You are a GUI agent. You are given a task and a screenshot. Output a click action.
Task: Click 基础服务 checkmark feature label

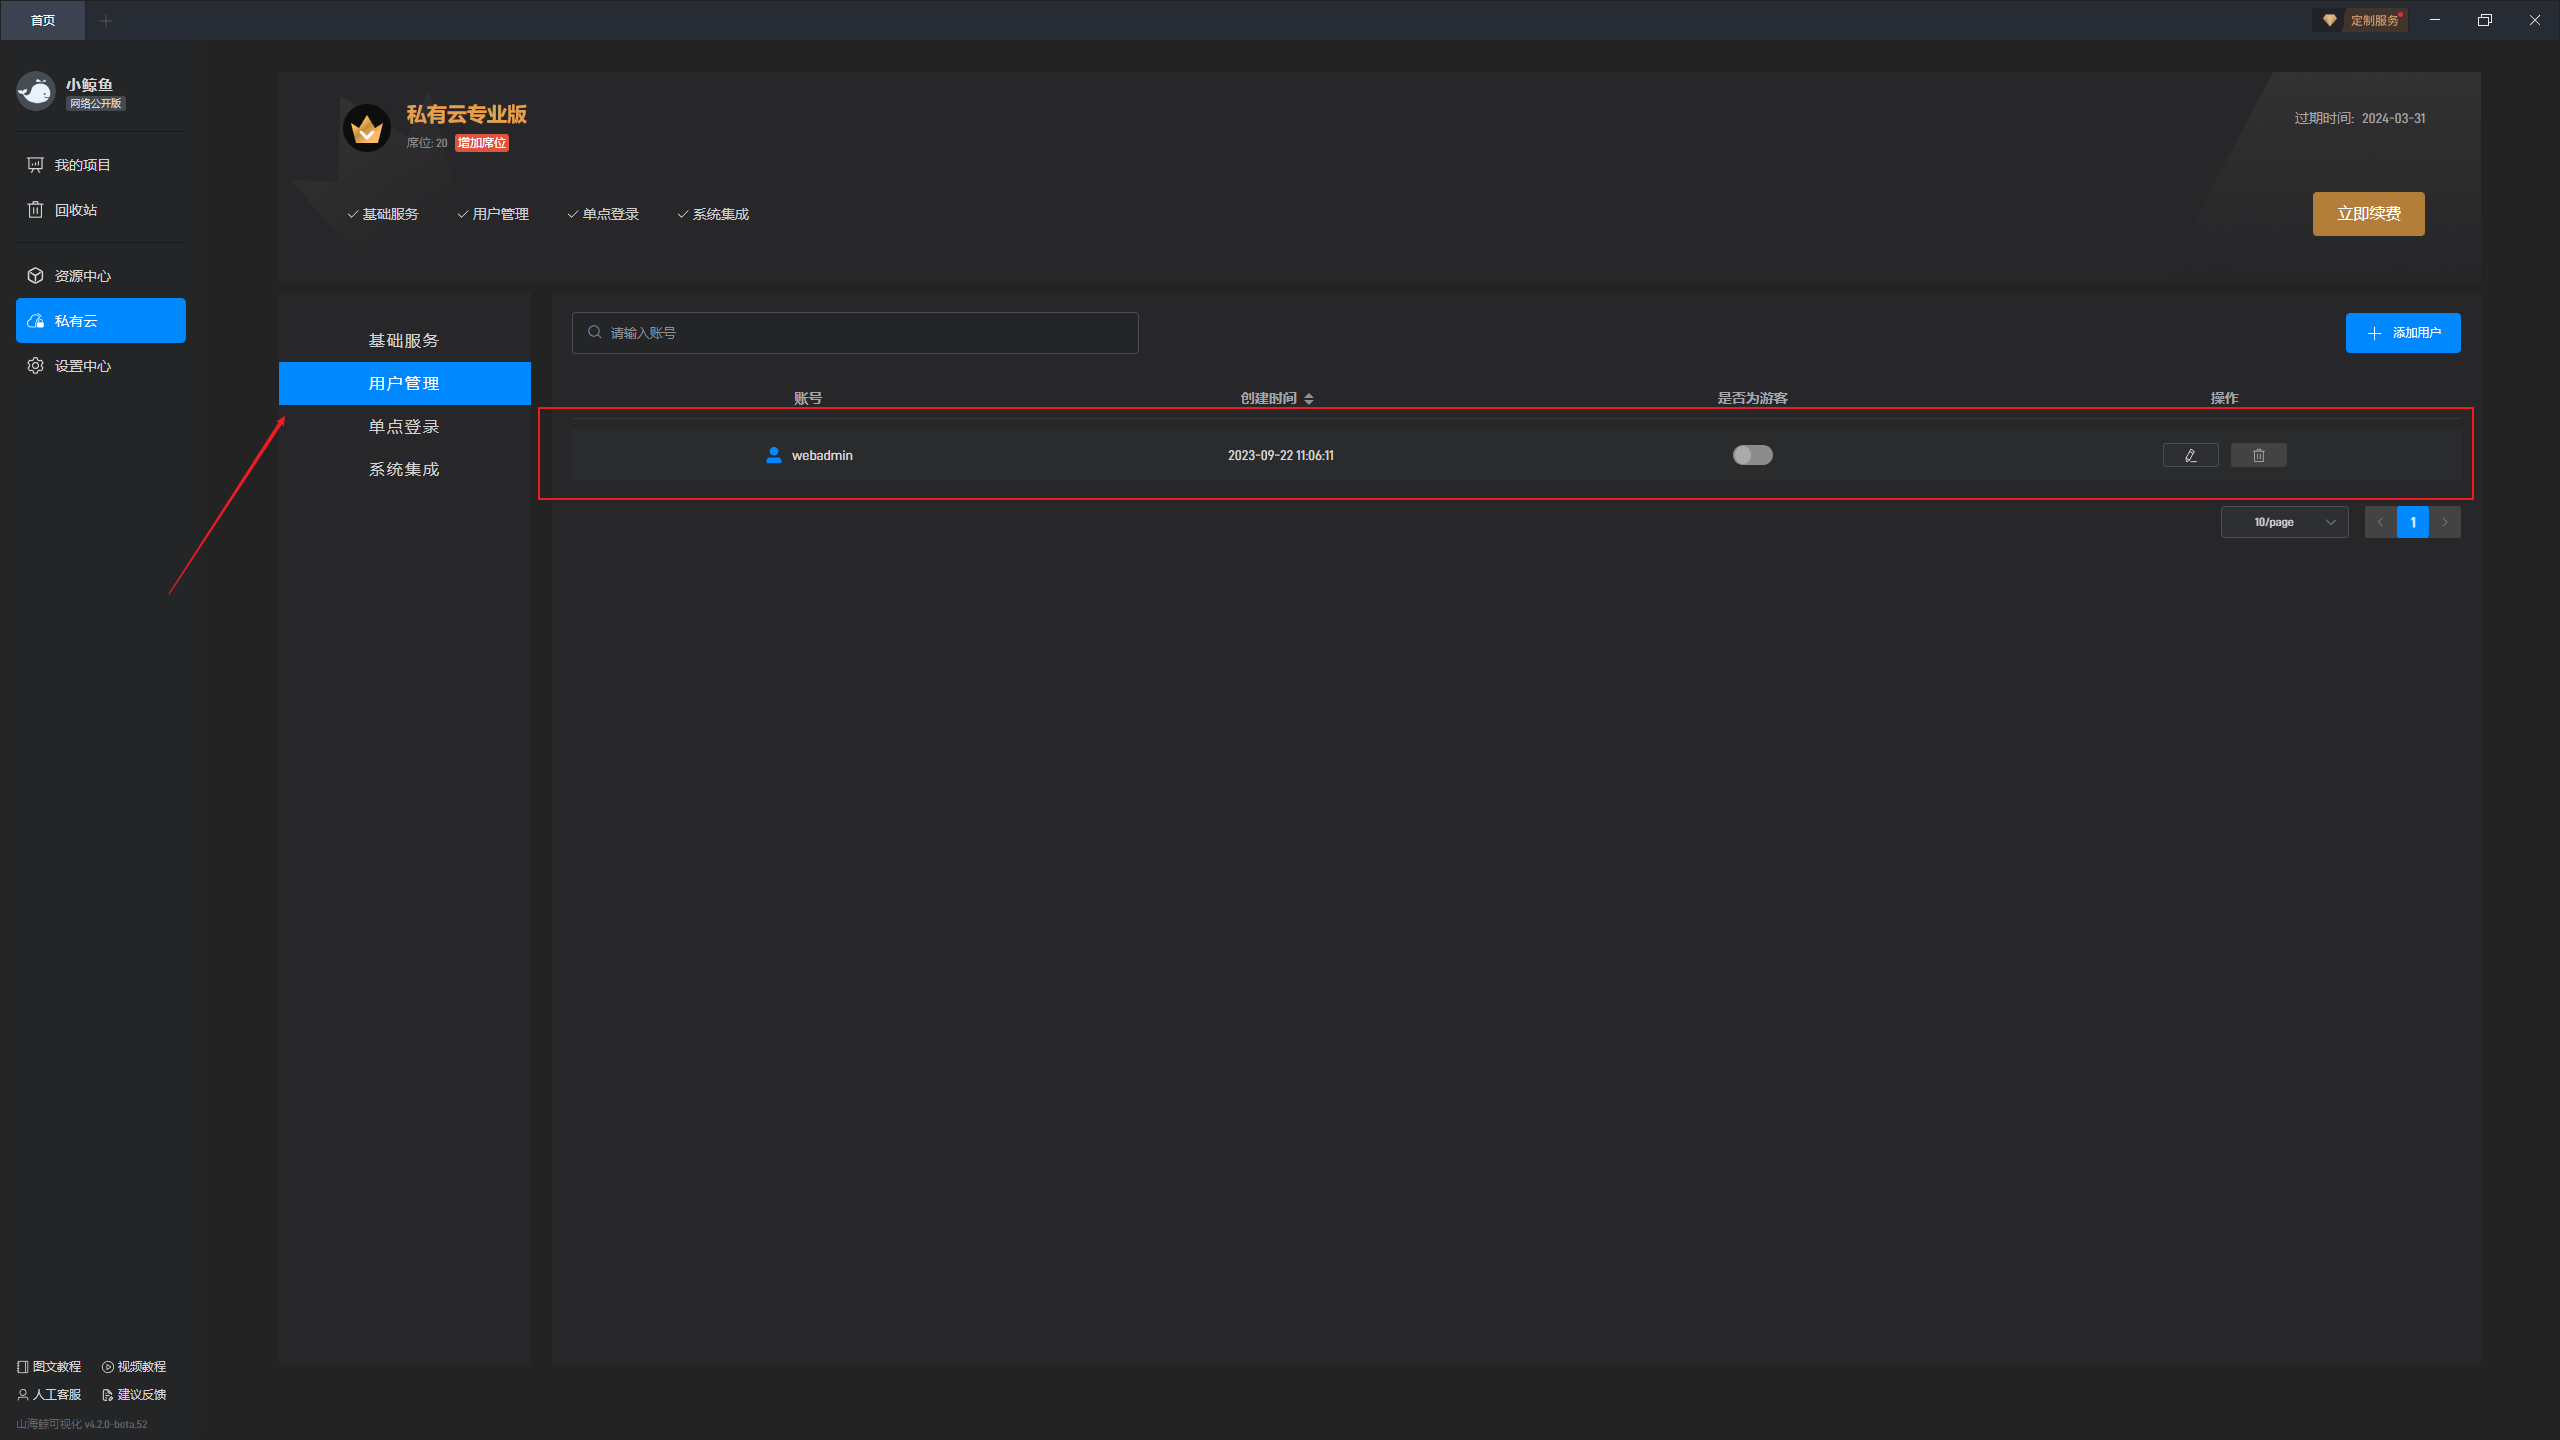383,214
